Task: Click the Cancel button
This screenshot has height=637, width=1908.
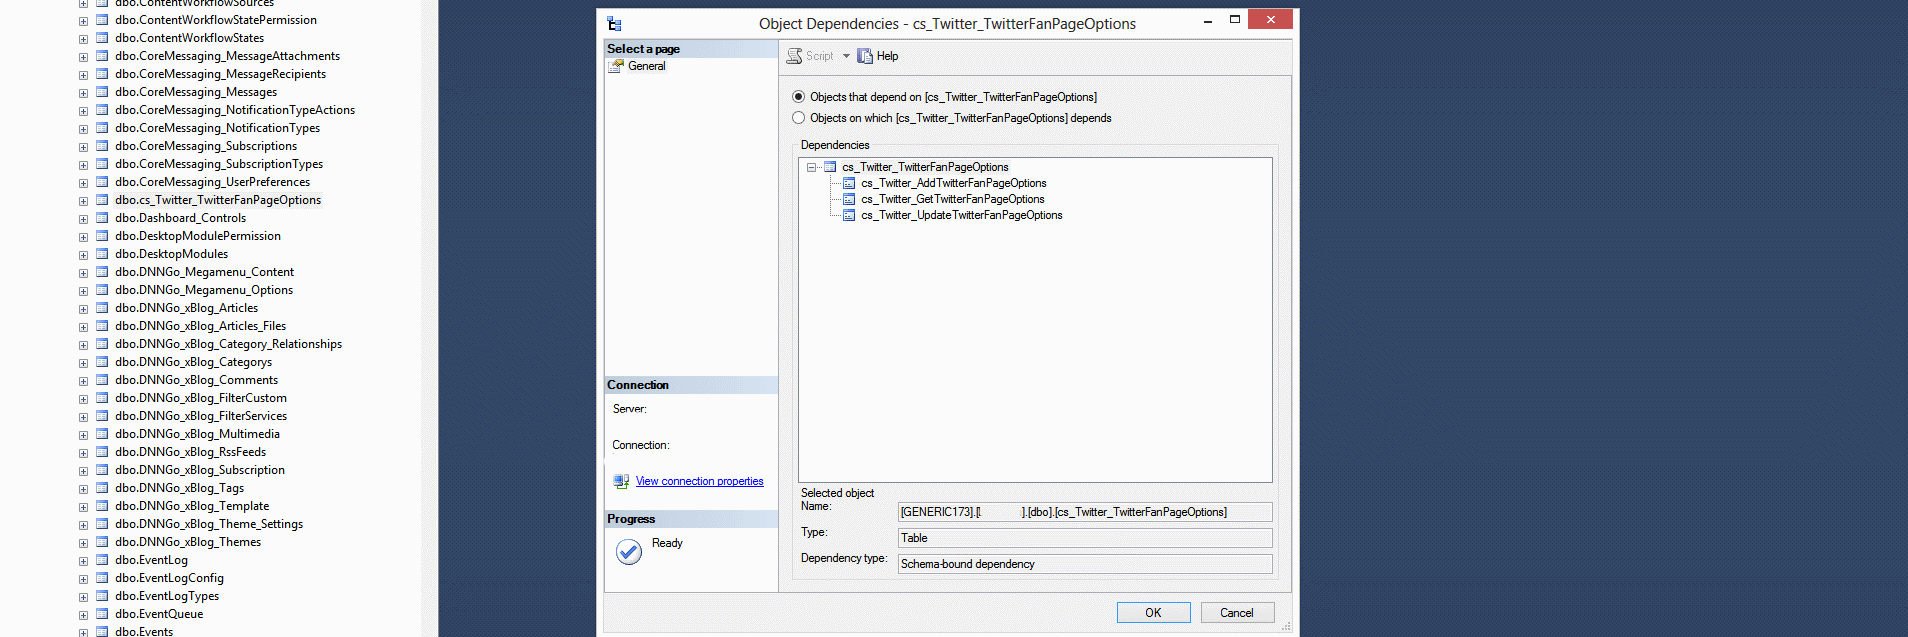Action: pyautogui.click(x=1237, y=613)
